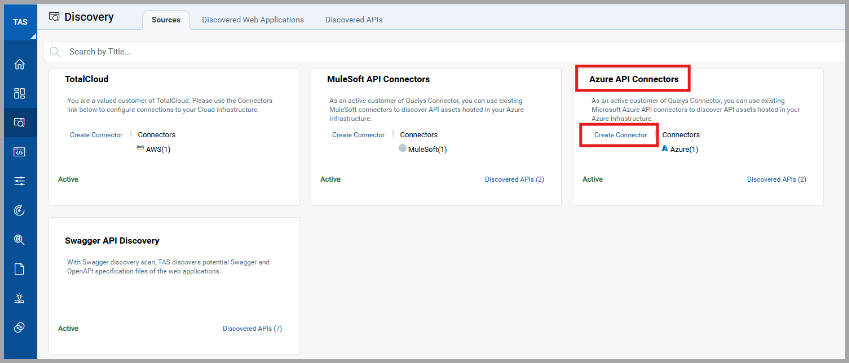
Task: Open the sliders configuration sidebar icon
Action: [x=19, y=182]
